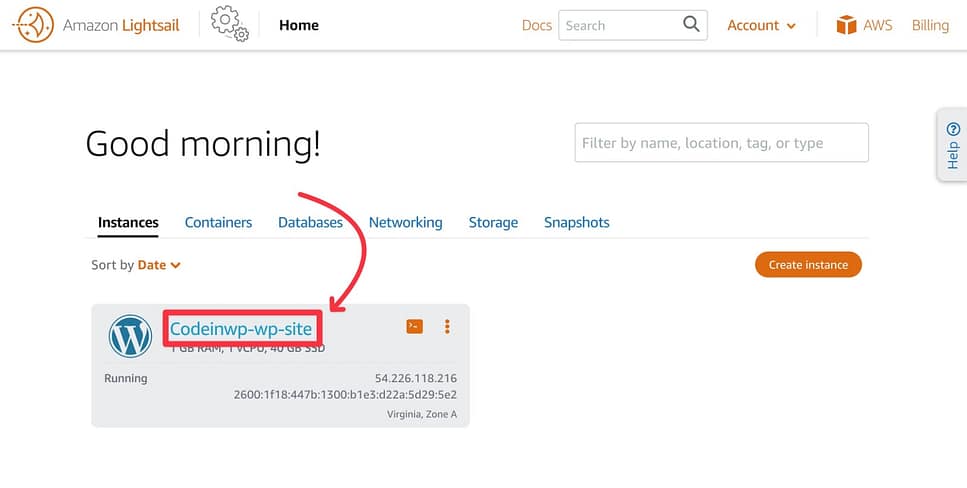This screenshot has width=967, height=488.
Task: Open the instance three-dot options menu
Action: point(447,326)
